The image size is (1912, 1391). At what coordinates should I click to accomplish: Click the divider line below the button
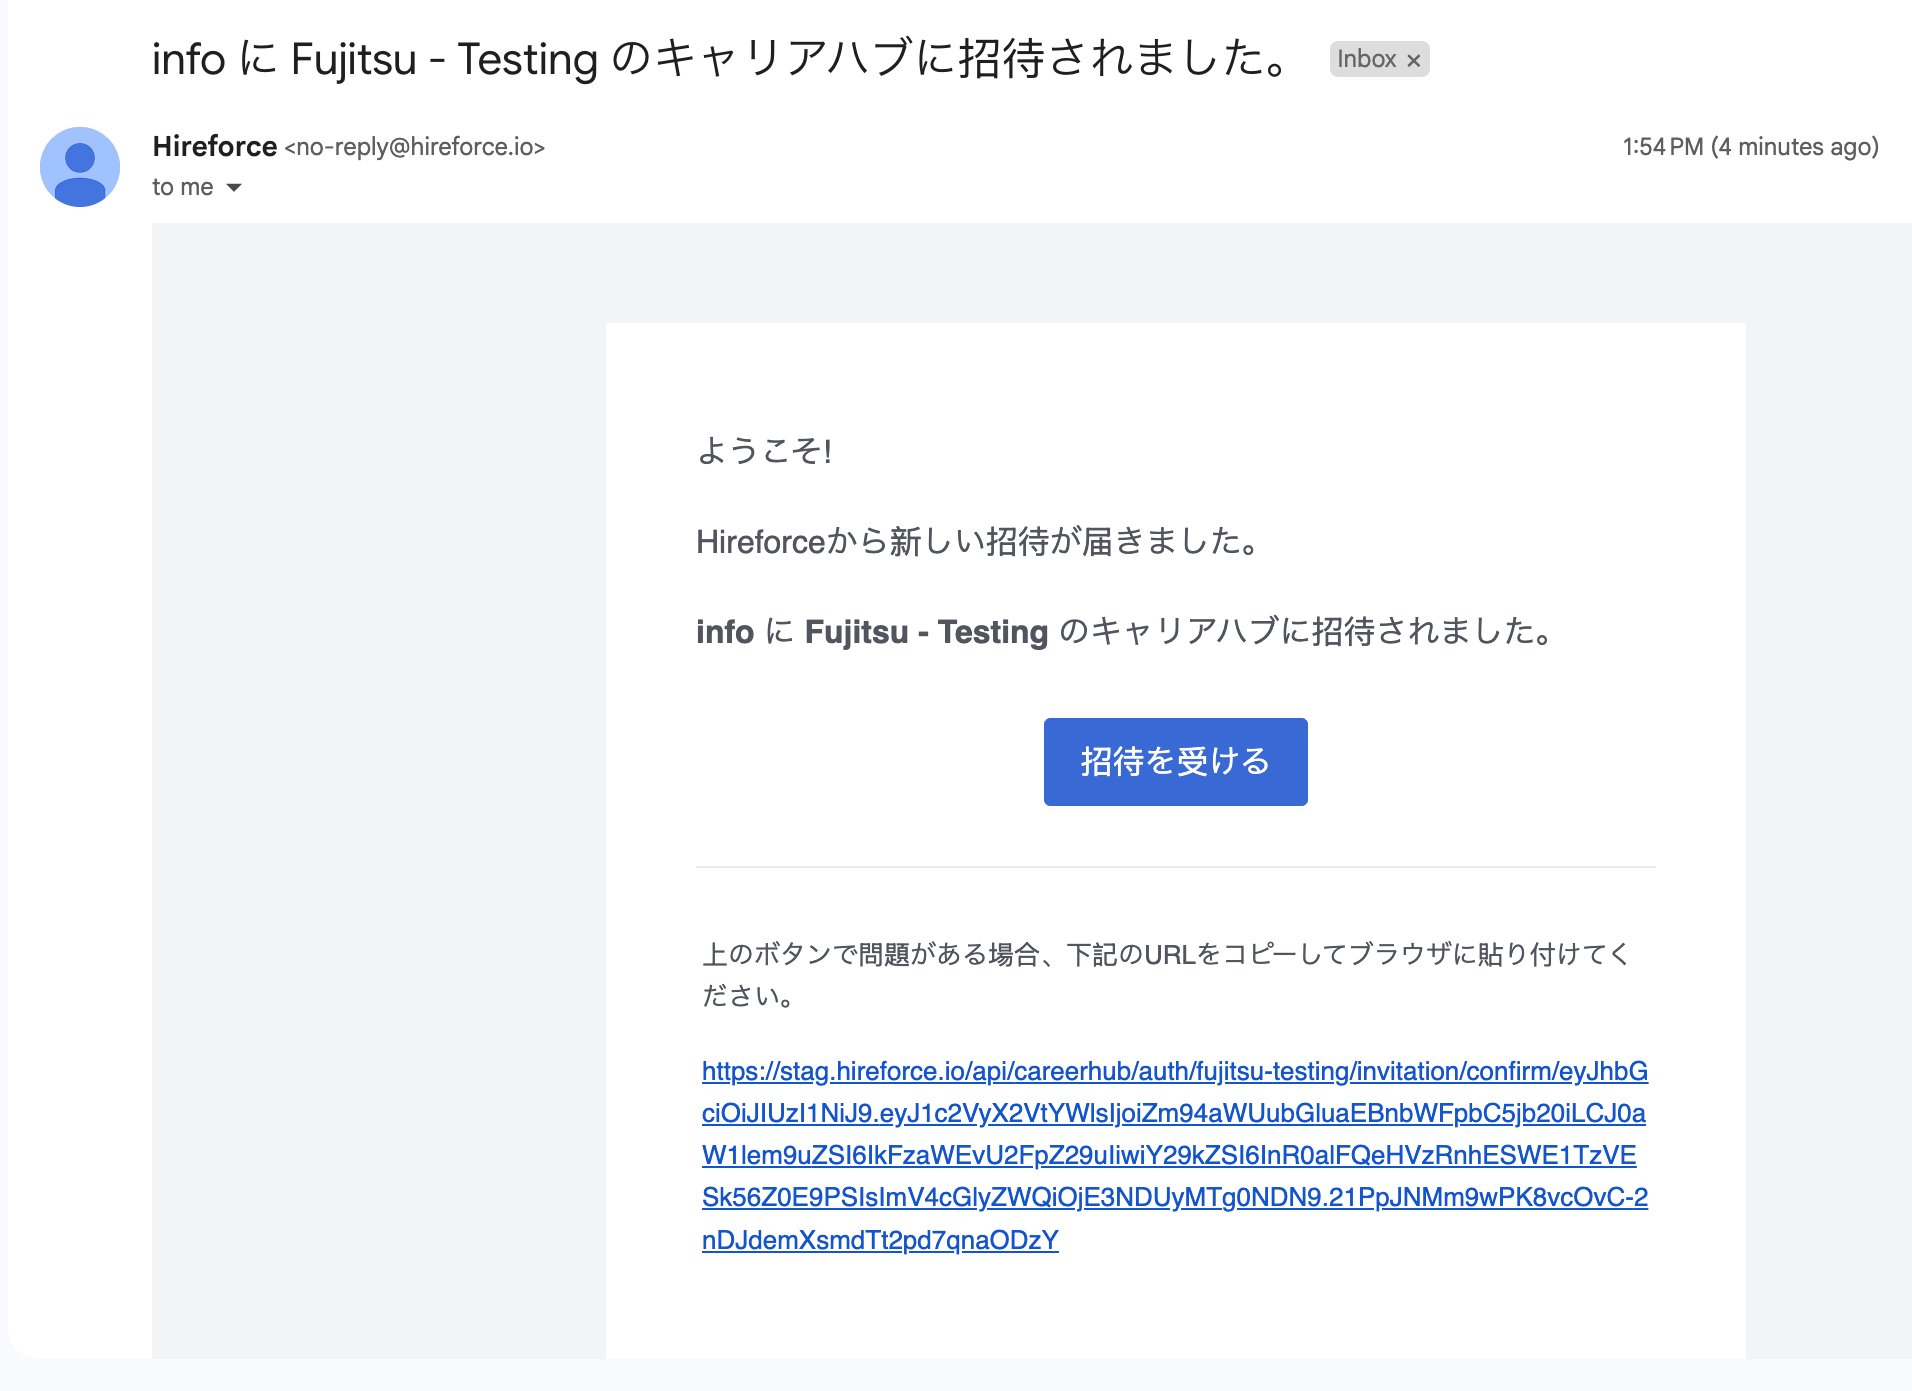(1175, 867)
